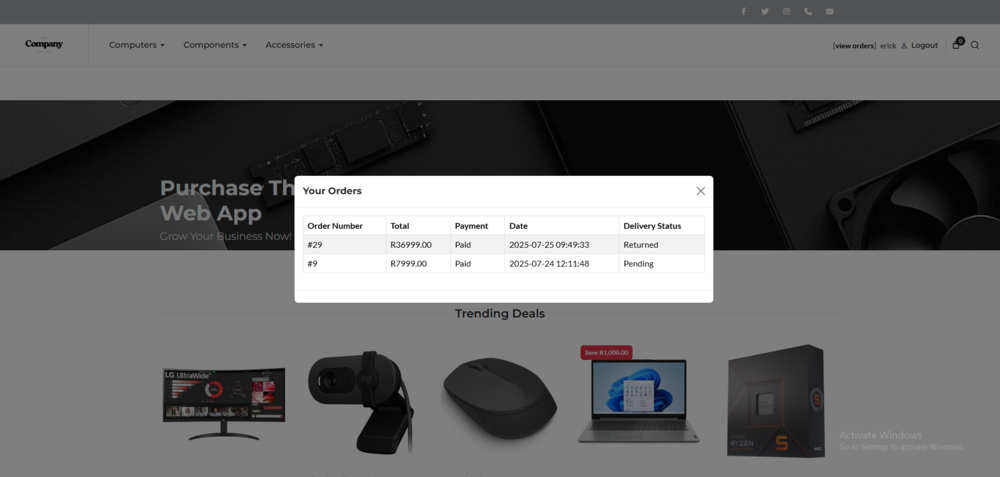1000x477 pixels.
Task: Click the Company logo
Action: point(44,44)
